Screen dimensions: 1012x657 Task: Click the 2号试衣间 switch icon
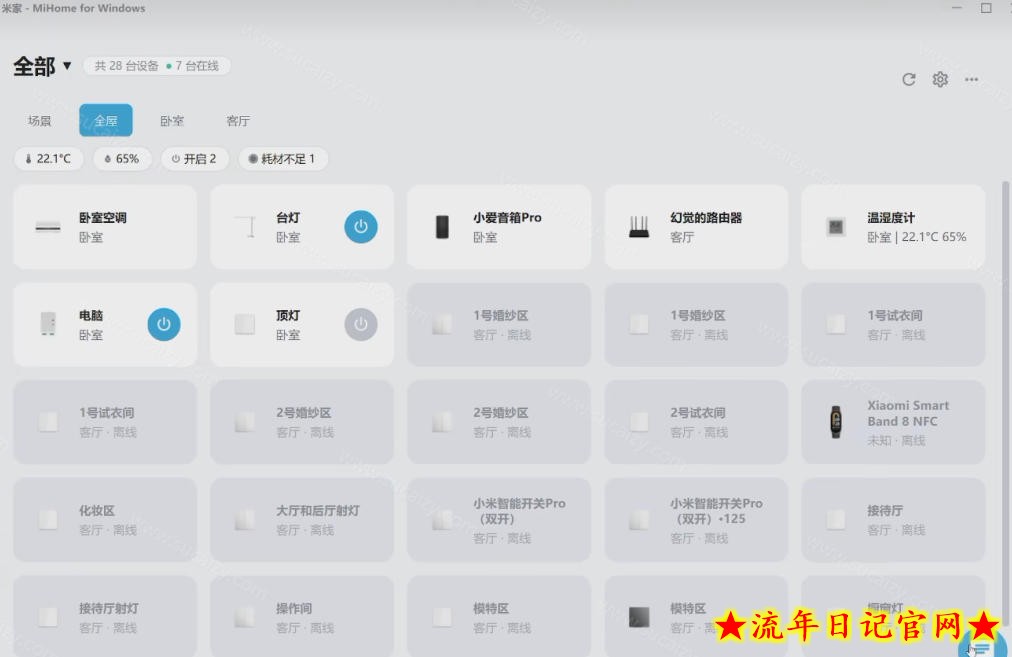tap(639, 422)
